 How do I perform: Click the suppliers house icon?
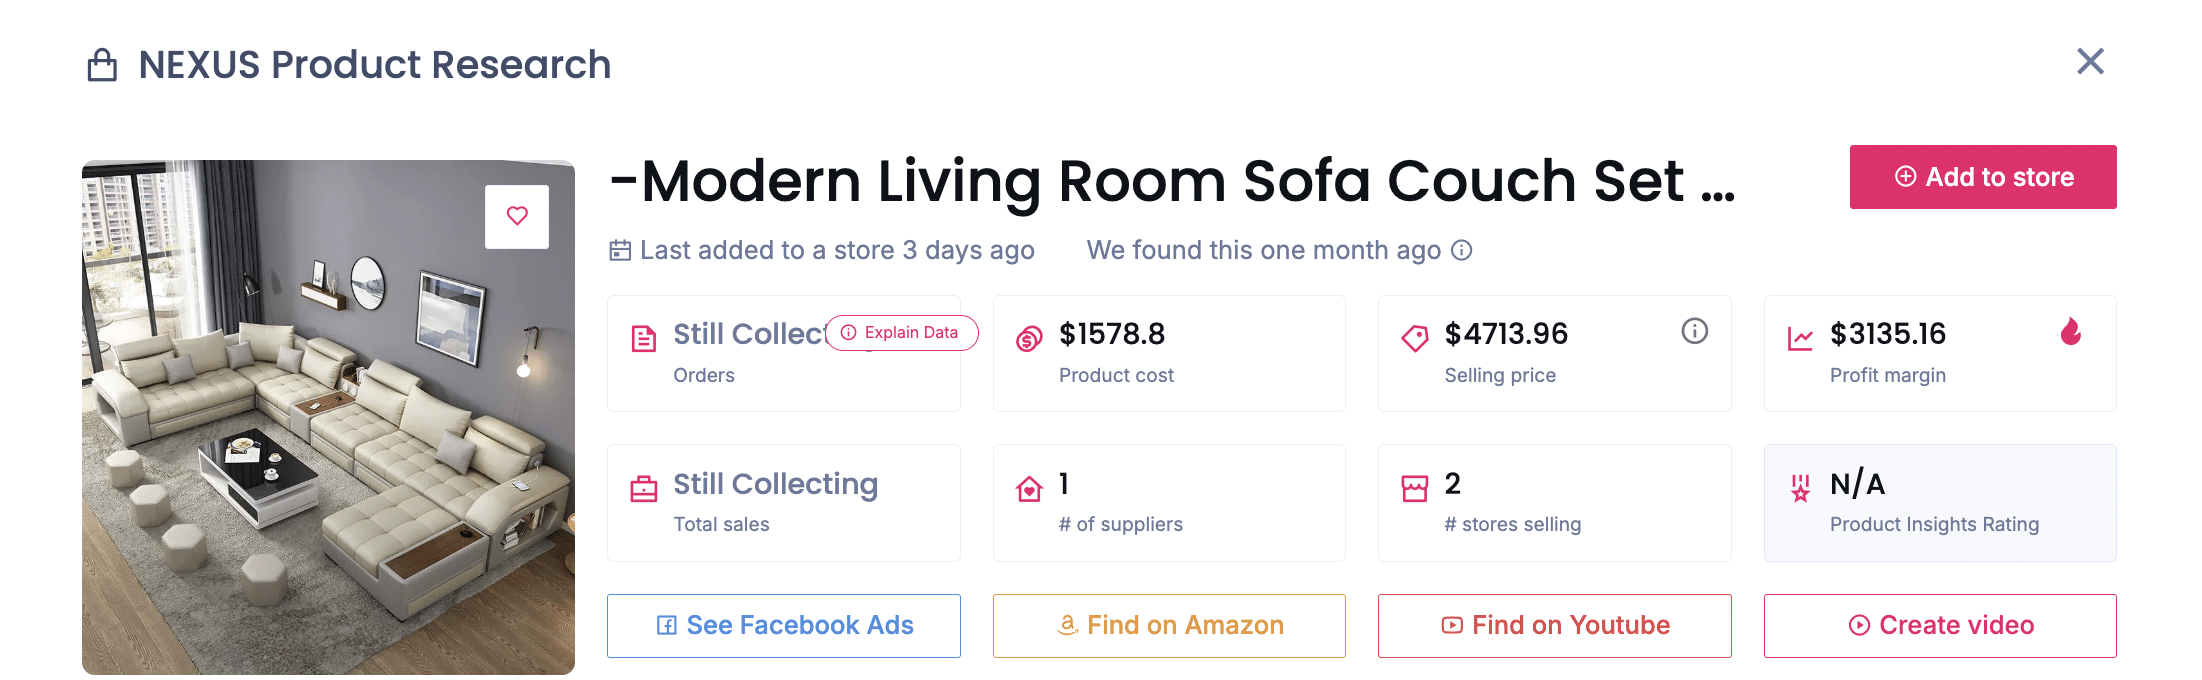coord(1029,489)
